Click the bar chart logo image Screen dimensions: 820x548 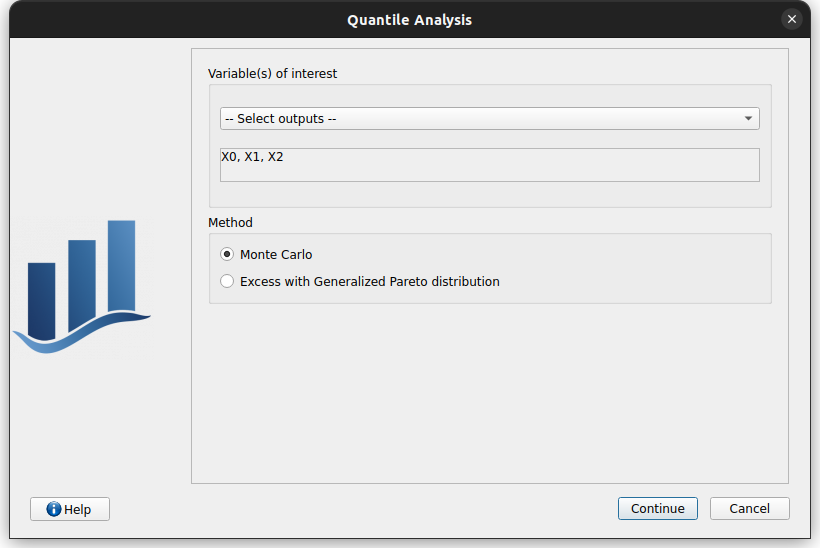click(82, 286)
